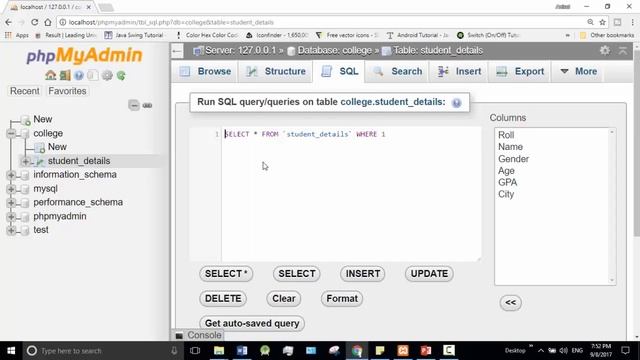
Task: Collapse the college database tree node
Action: (11, 133)
